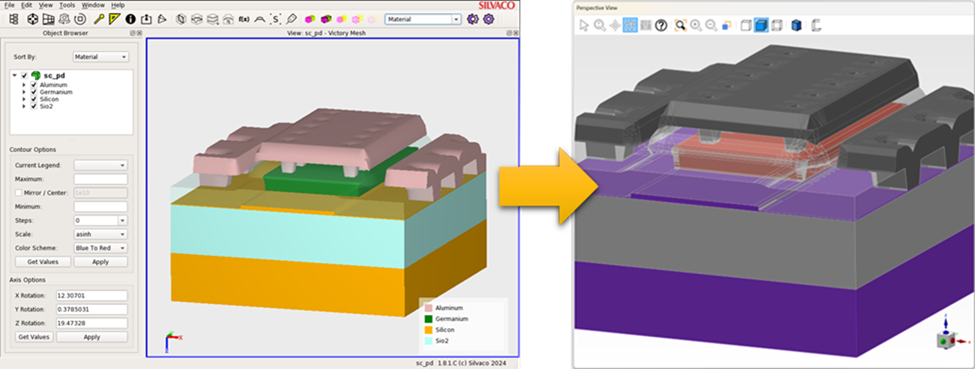Image resolution: width=975 pixels, height=369 pixels.
Task: Click the export upload icon in toolbar
Action: [146, 19]
